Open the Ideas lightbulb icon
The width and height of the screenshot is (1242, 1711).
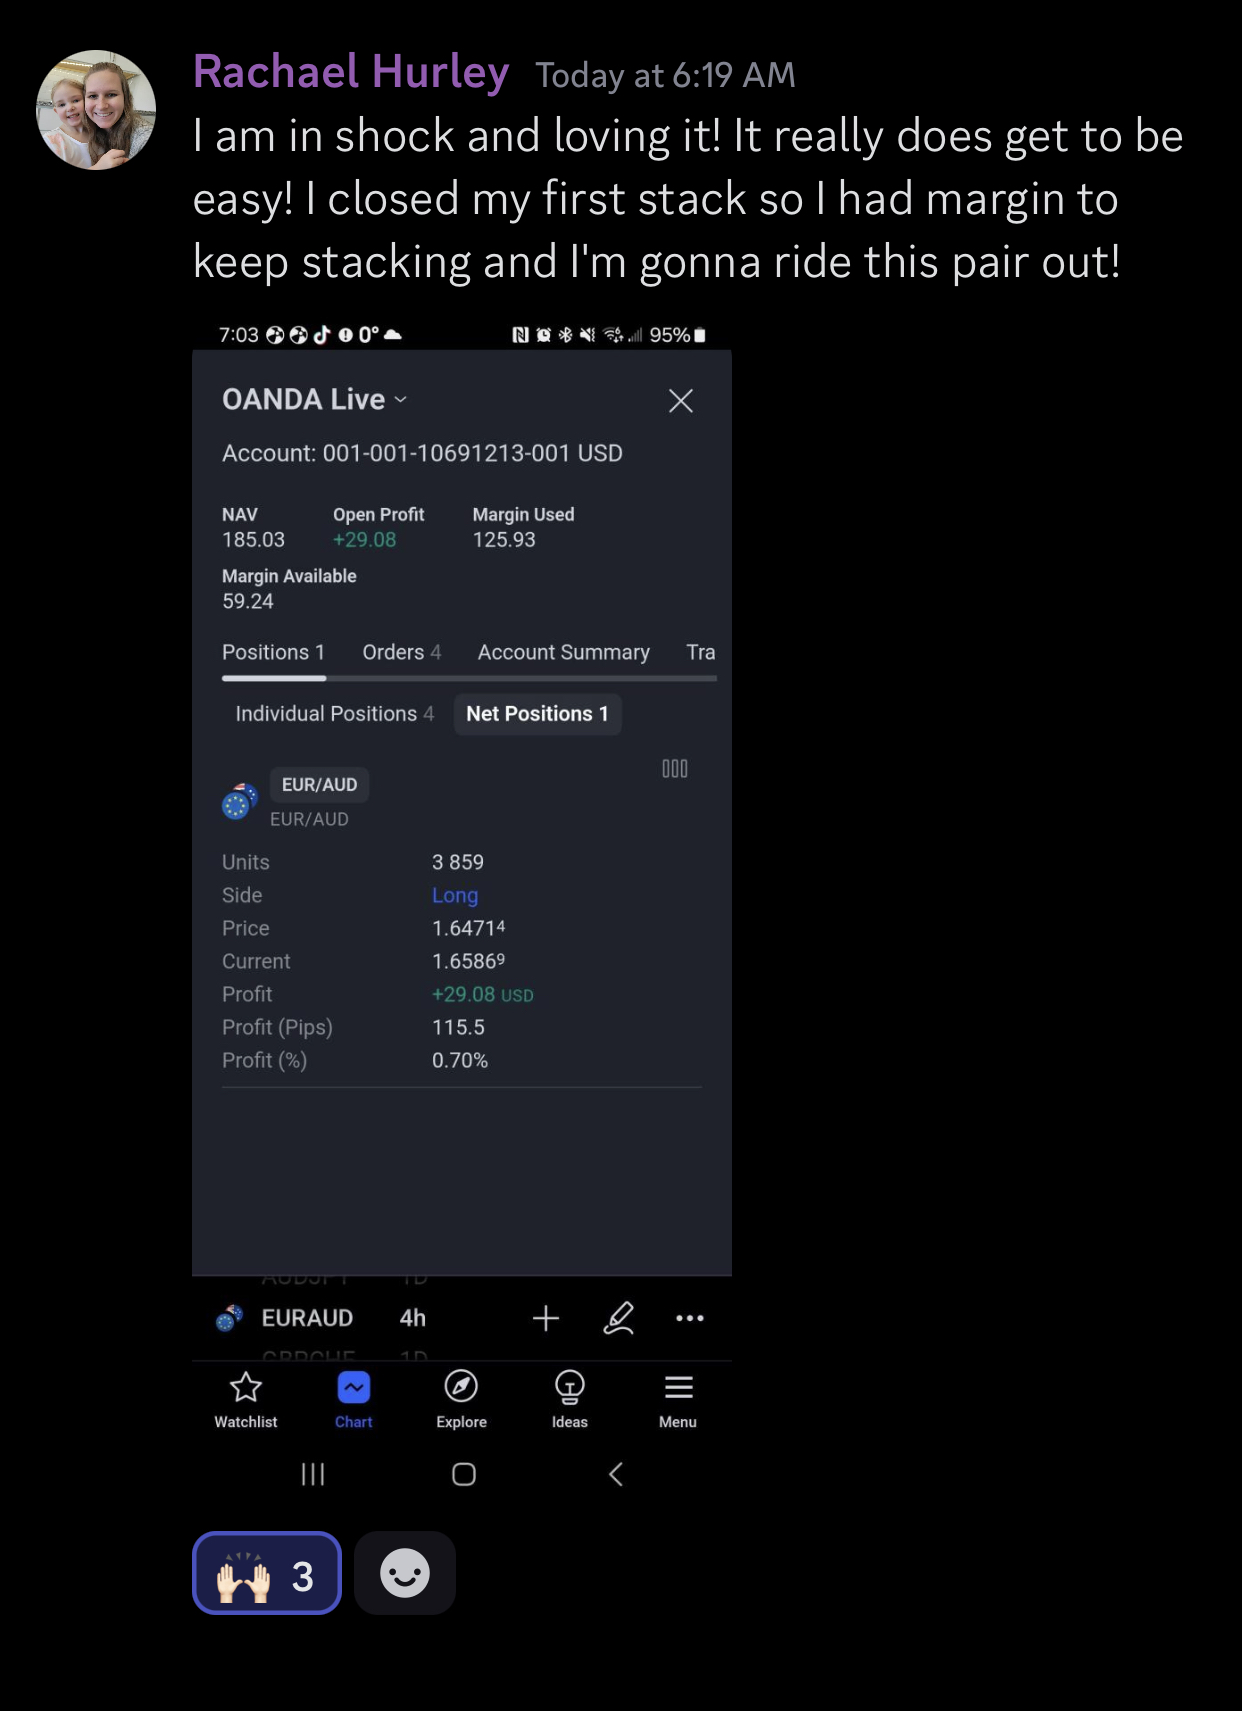tap(570, 1387)
